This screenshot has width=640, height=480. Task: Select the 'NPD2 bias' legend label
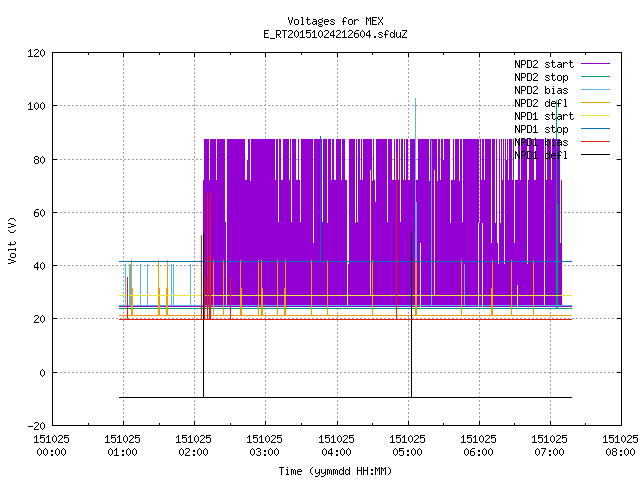[x=541, y=90]
